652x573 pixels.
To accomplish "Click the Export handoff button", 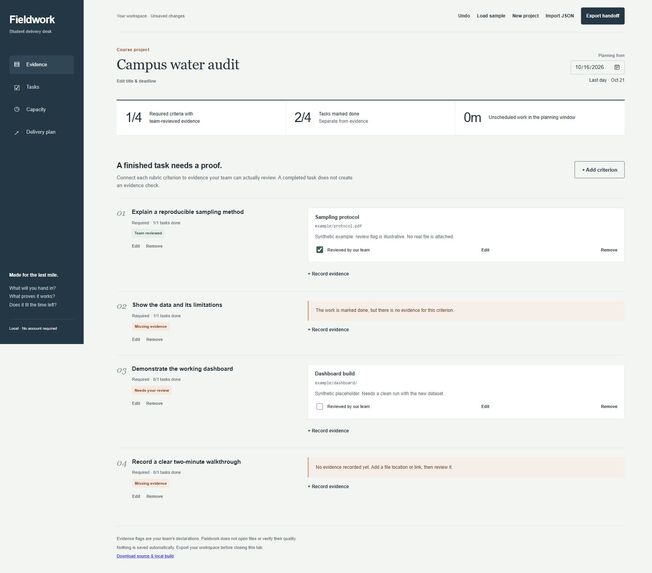I will click(603, 16).
